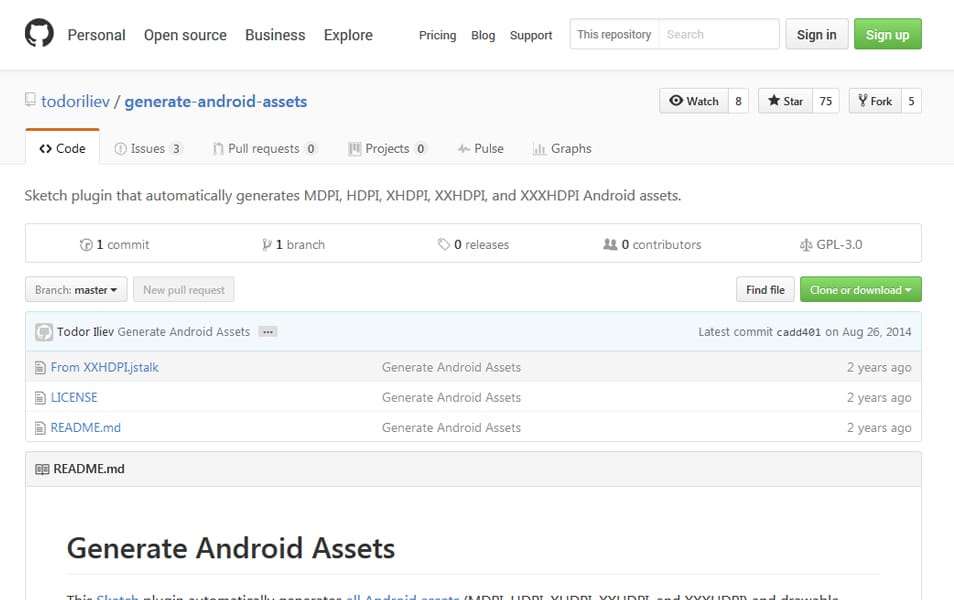Open the Projects tab
This screenshot has height=600, width=954.
pyautogui.click(x=387, y=148)
